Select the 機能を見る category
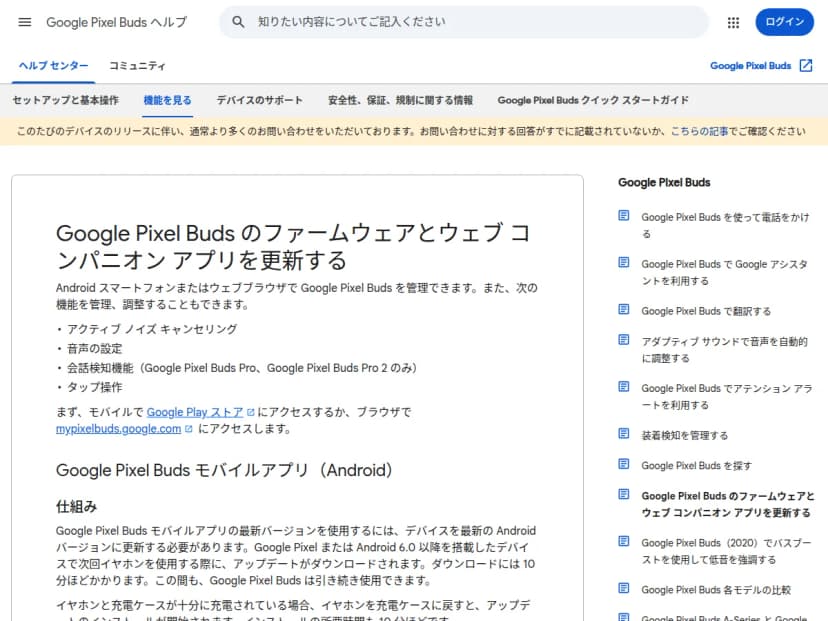Image resolution: width=828 pixels, height=621 pixels. (167, 100)
